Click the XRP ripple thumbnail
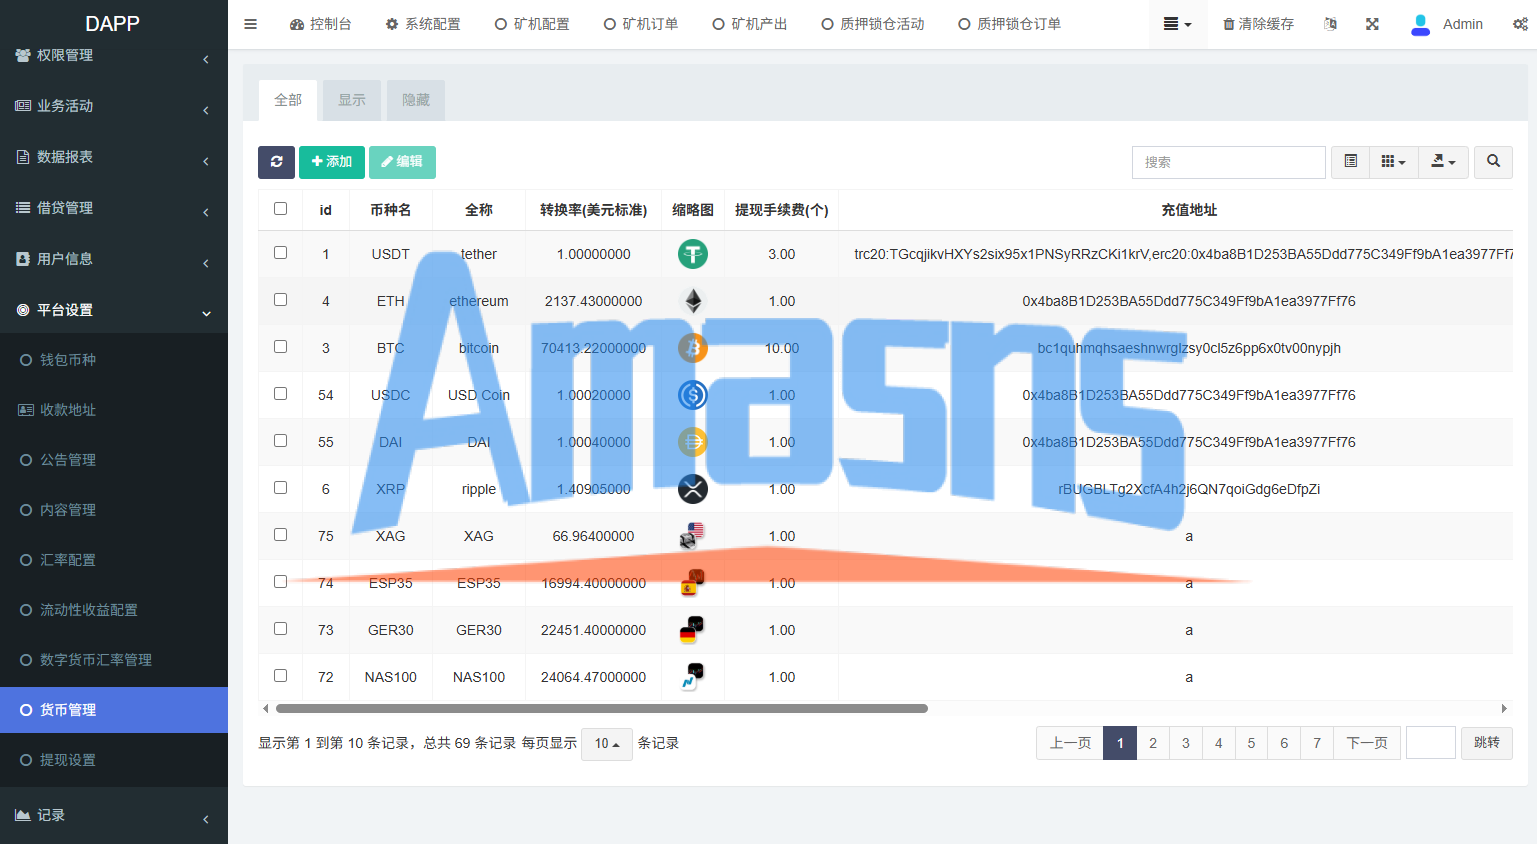 [x=693, y=489]
